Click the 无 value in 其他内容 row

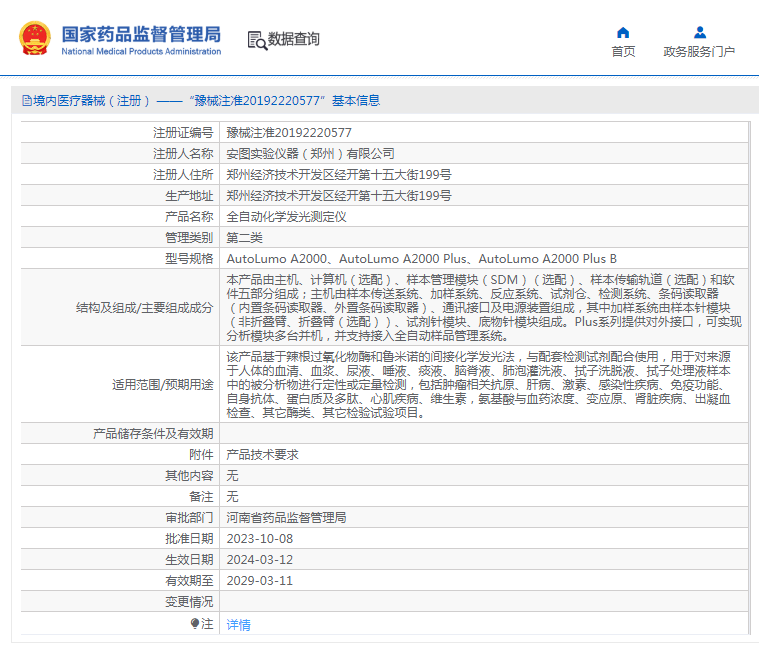pyautogui.click(x=232, y=476)
